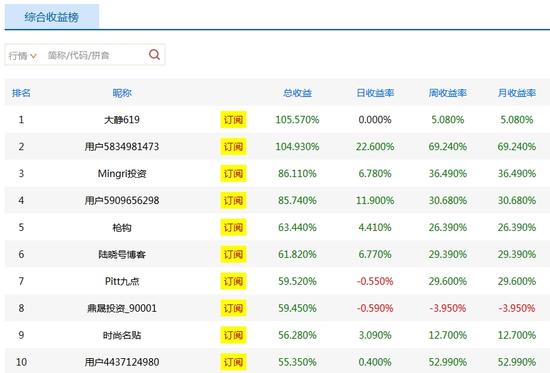Click 订阅 in the 枪钩 row
Image resolution: width=550 pixels, height=373 pixels.
[233, 227]
